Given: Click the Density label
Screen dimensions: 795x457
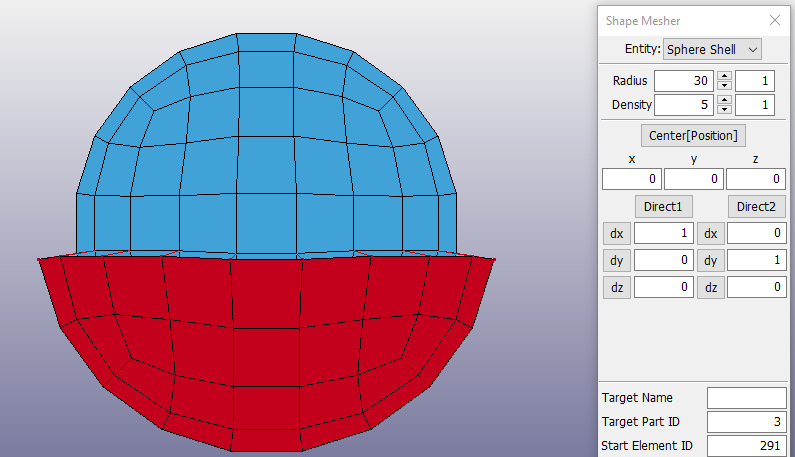Looking at the screenshot, I should point(632,104).
